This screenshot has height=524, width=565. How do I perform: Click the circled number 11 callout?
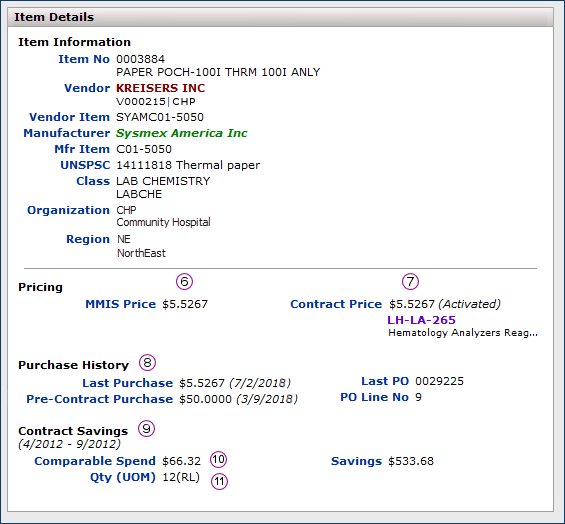coord(219,481)
